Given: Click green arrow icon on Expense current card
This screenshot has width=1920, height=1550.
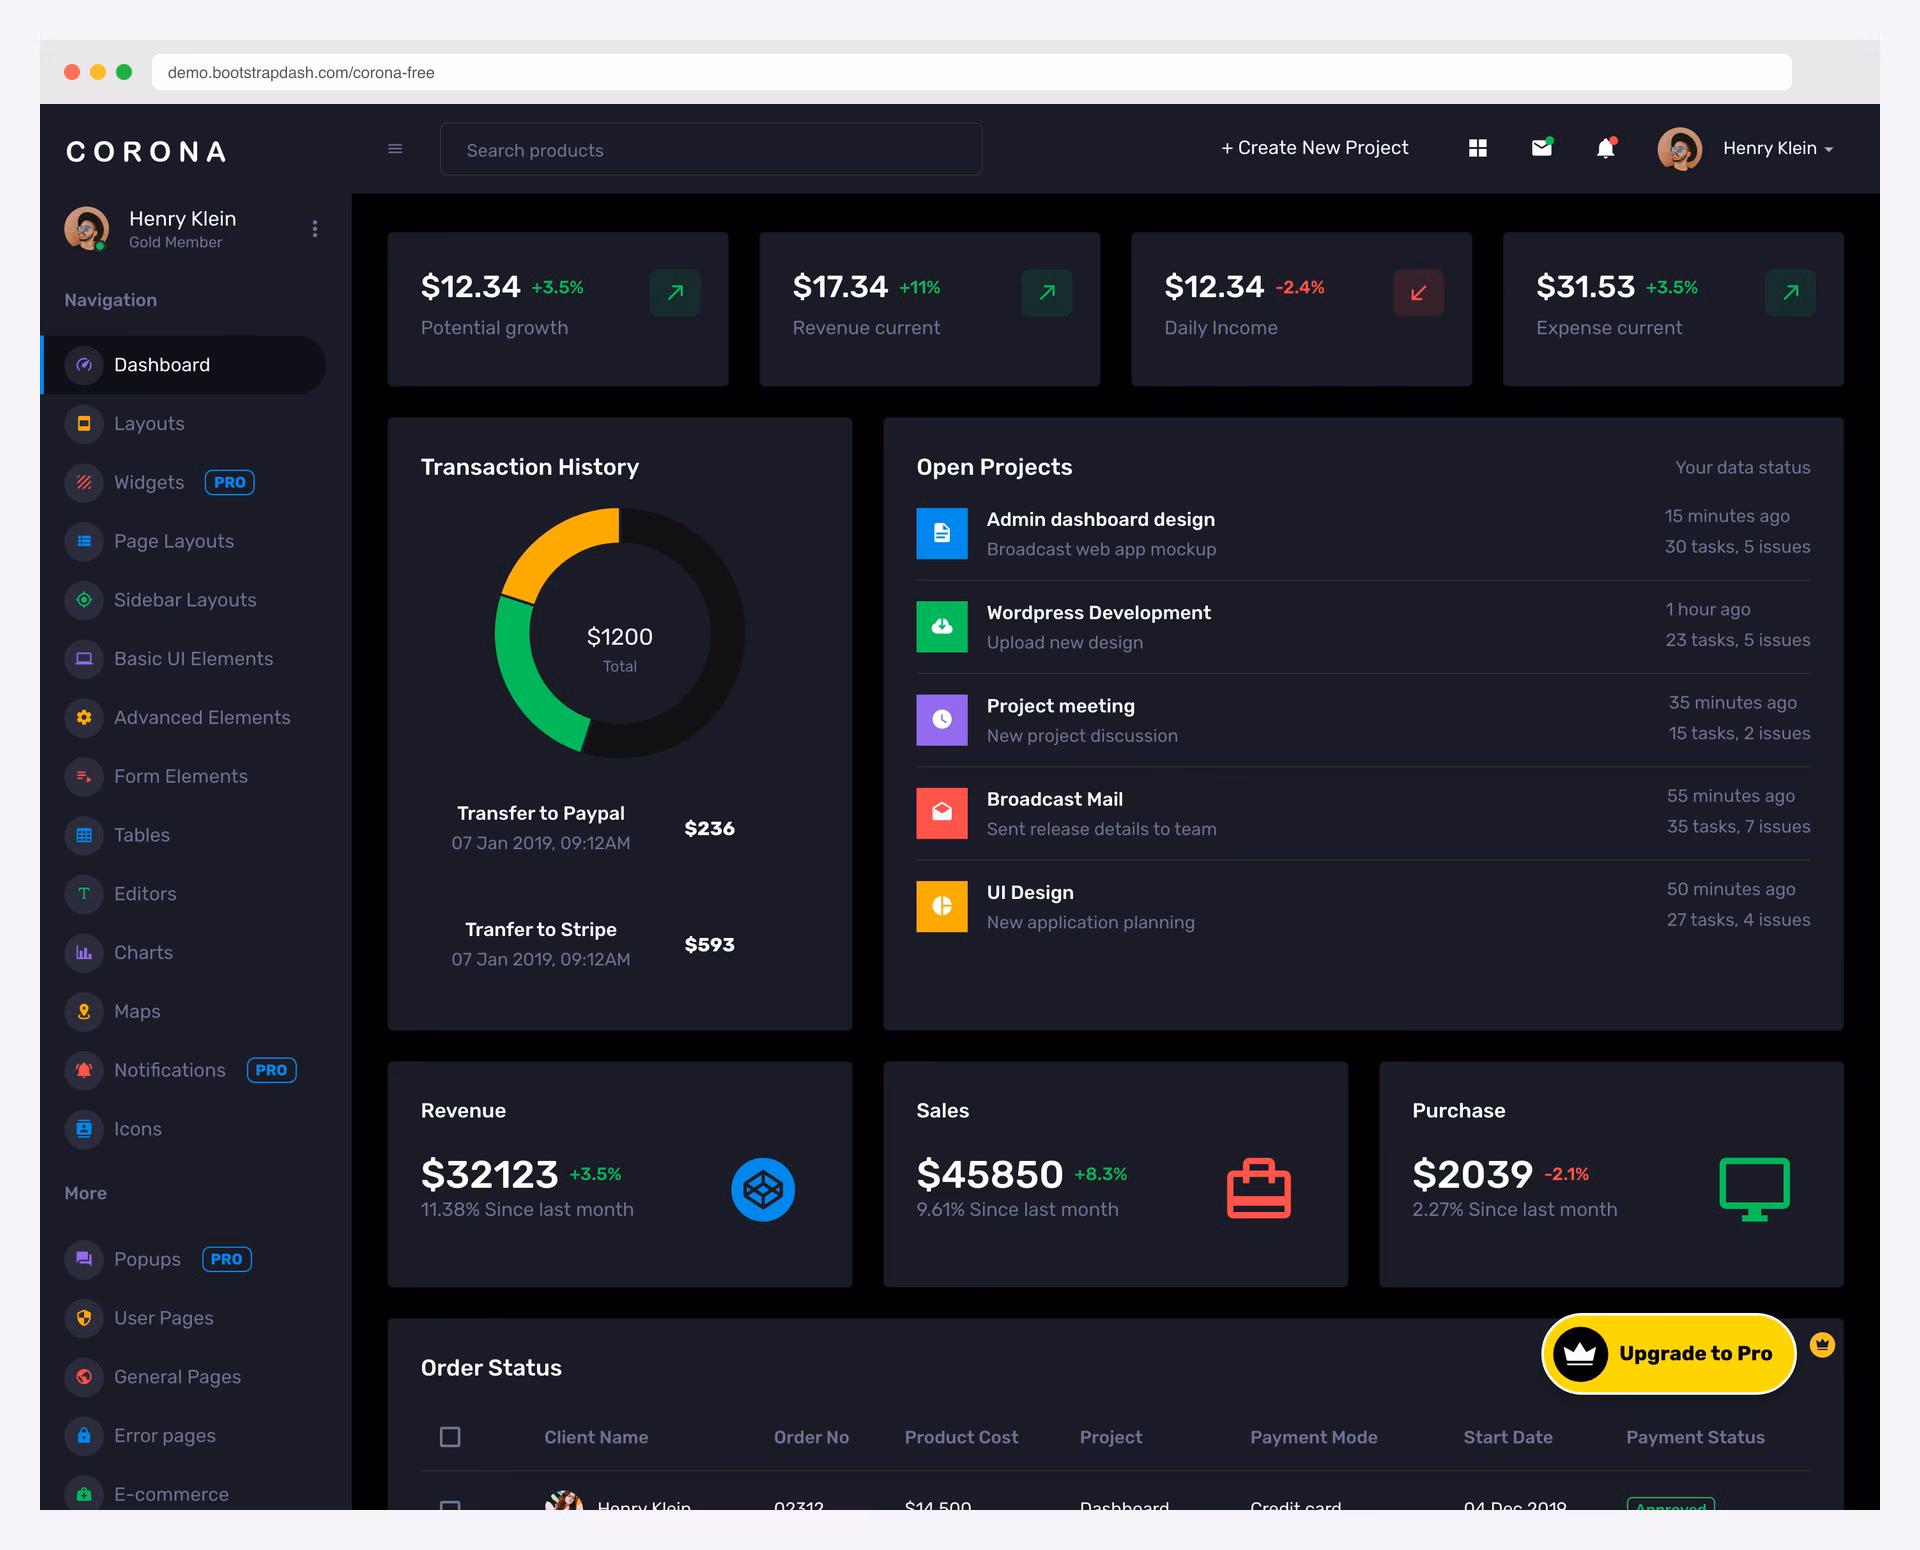Looking at the screenshot, I should pos(1790,292).
